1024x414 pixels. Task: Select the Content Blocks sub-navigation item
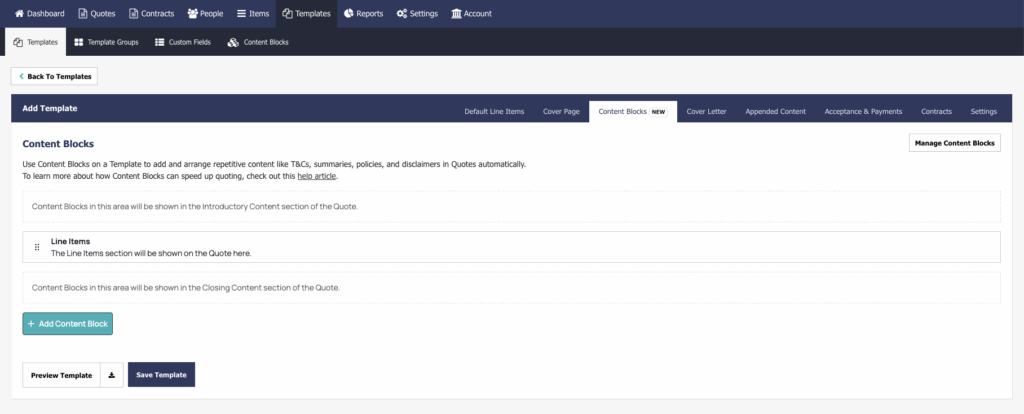tap(258, 42)
